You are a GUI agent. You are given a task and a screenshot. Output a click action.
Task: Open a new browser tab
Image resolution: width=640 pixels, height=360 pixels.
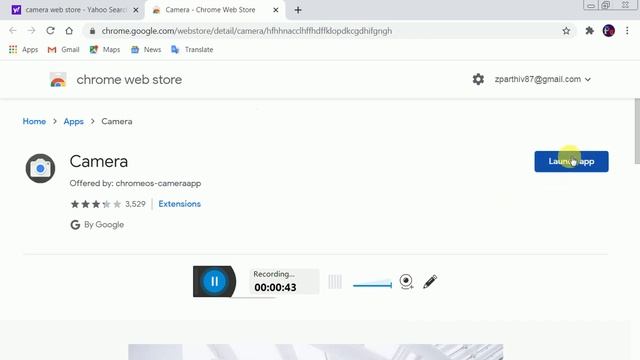pyautogui.click(x=298, y=10)
